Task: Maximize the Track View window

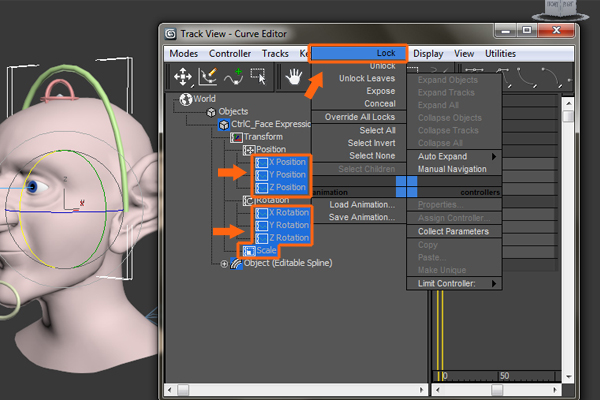Action: (x=527, y=30)
